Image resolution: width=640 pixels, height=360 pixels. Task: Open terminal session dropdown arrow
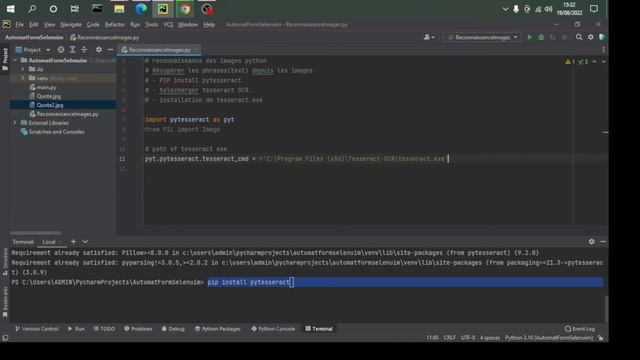(85, 242)
